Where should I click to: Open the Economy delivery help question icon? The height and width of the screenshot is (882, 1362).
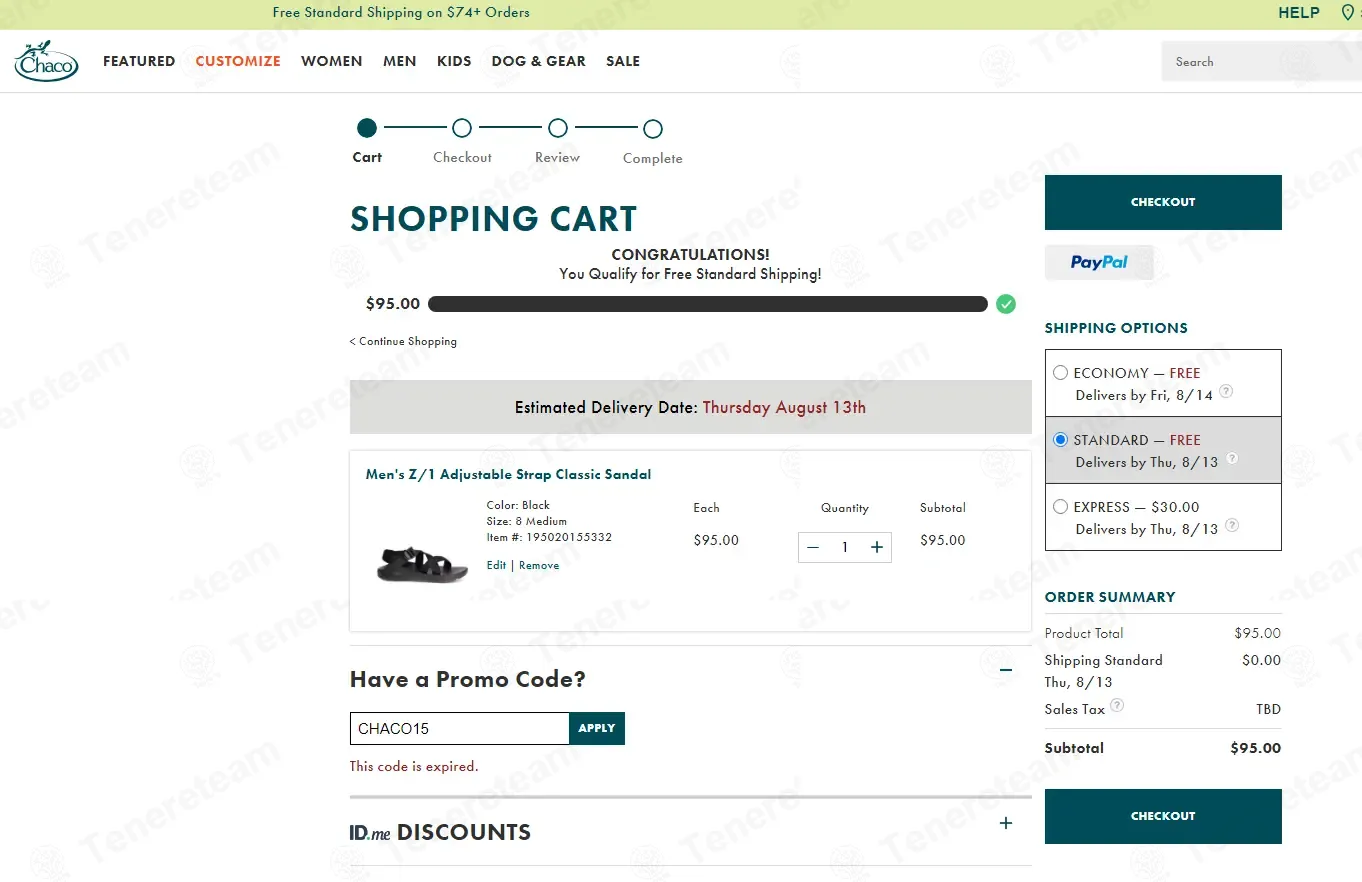pos(1226,391)
